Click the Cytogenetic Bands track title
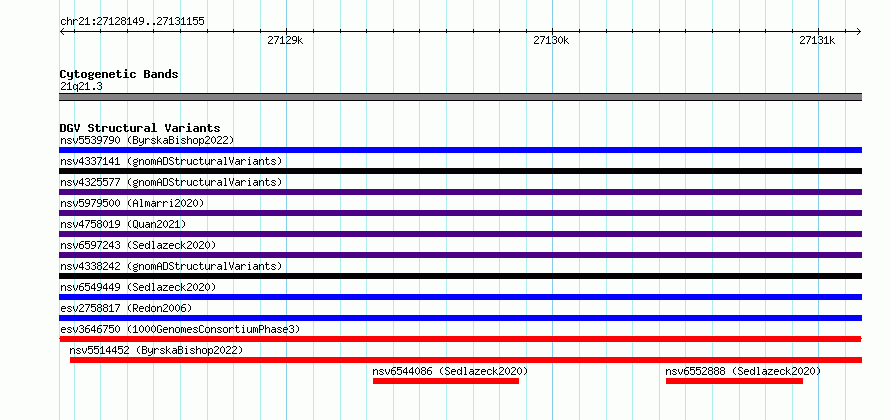The width and height of the screenshot is (890, 420). point(119,74)
